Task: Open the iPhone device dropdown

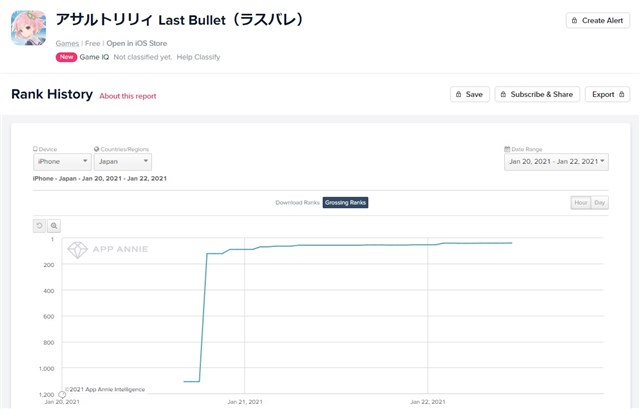Action: coord(62,162)
